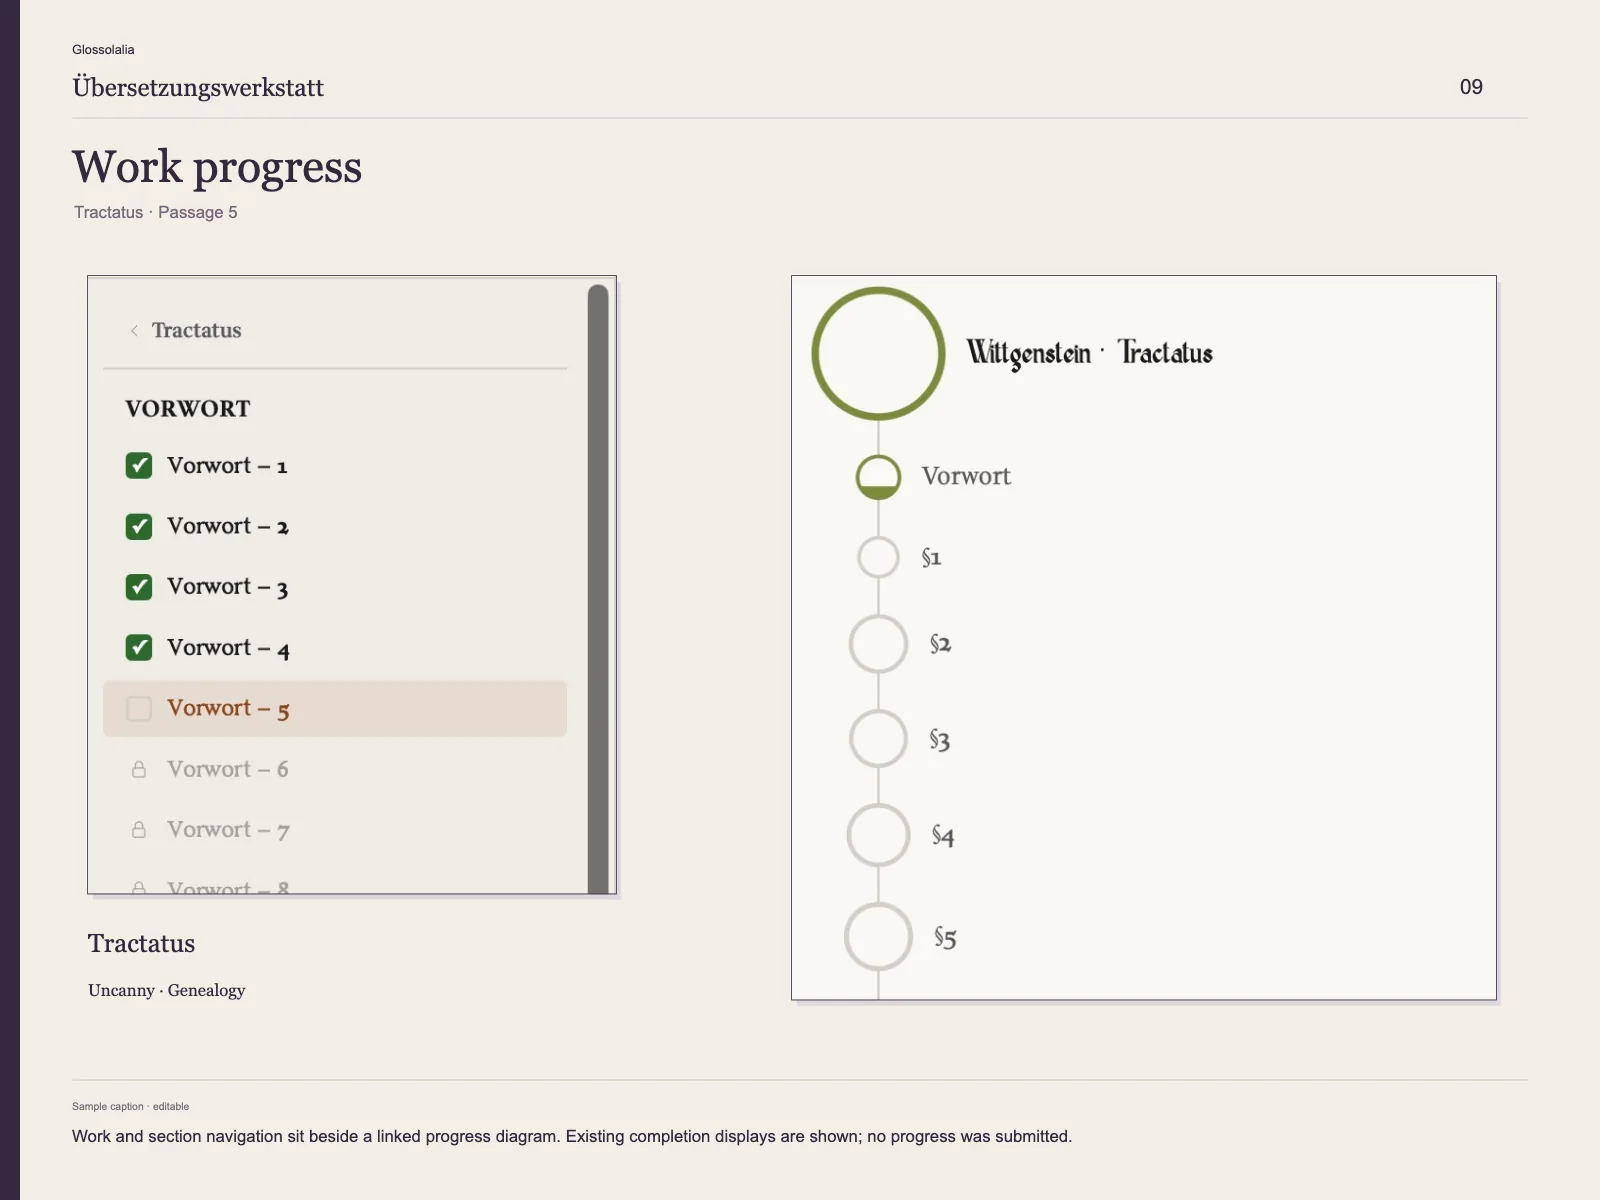This screenshot has height=1200, width=1600.
Task: Click the VORWORT section heading
Action: pyautogui.click(x=188, y=408)
